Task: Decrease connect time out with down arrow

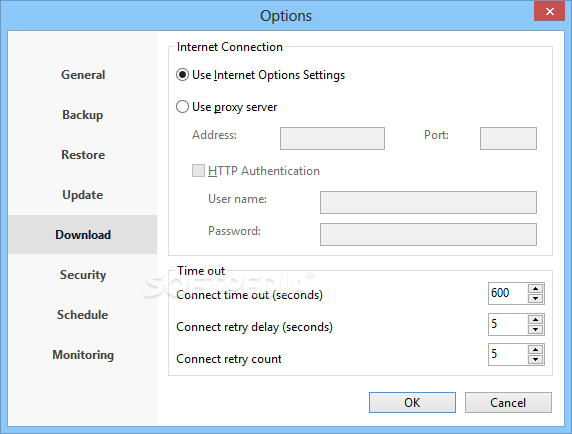Action: [535, 298]
